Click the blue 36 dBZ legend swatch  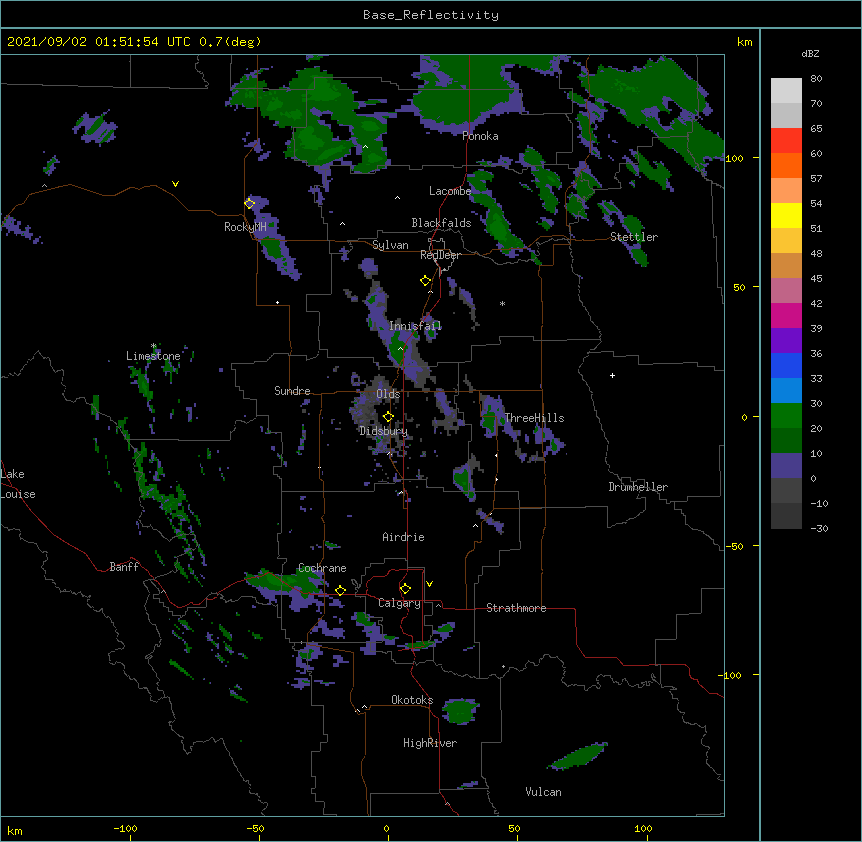coord(786,365)
